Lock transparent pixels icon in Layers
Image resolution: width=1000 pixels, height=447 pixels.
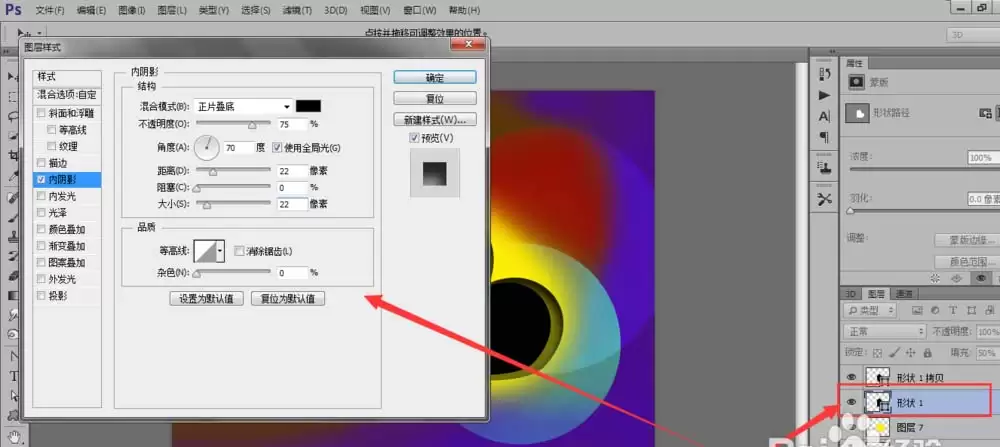coord(878,352)
